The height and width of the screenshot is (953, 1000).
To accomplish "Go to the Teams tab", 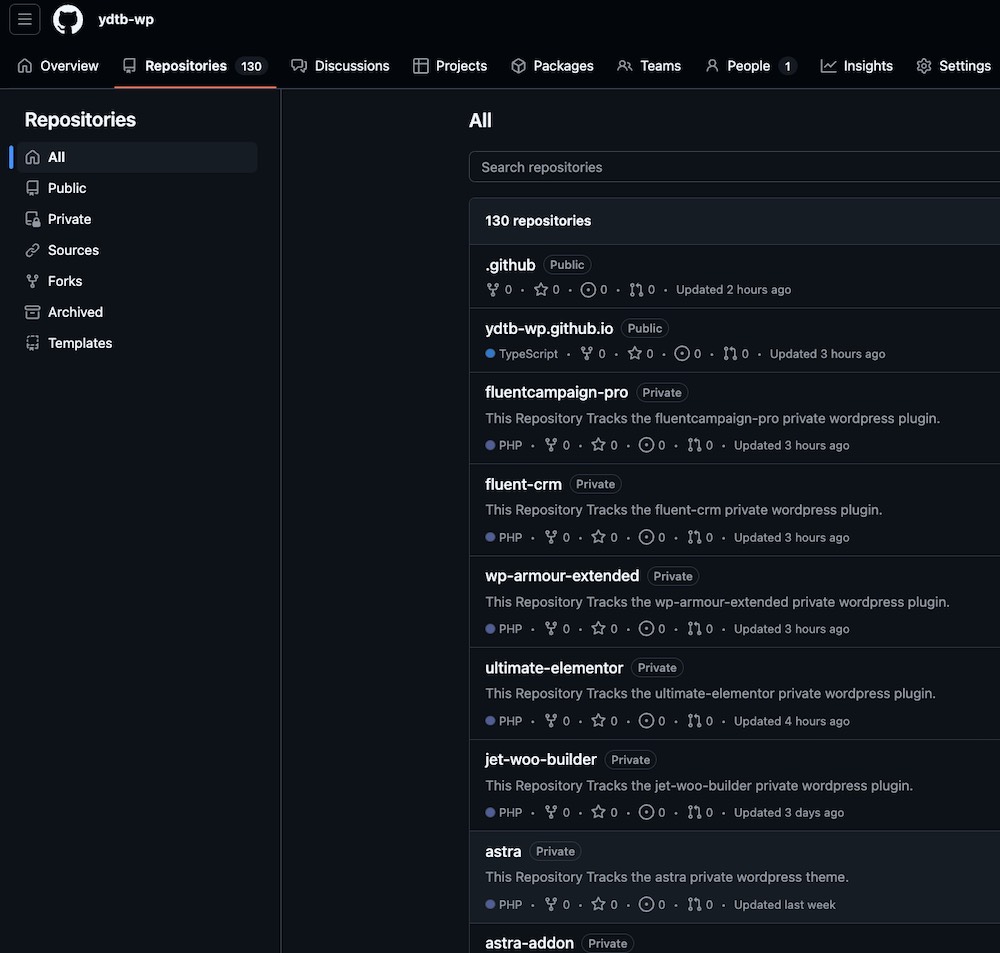I will (x=649, y=66).
